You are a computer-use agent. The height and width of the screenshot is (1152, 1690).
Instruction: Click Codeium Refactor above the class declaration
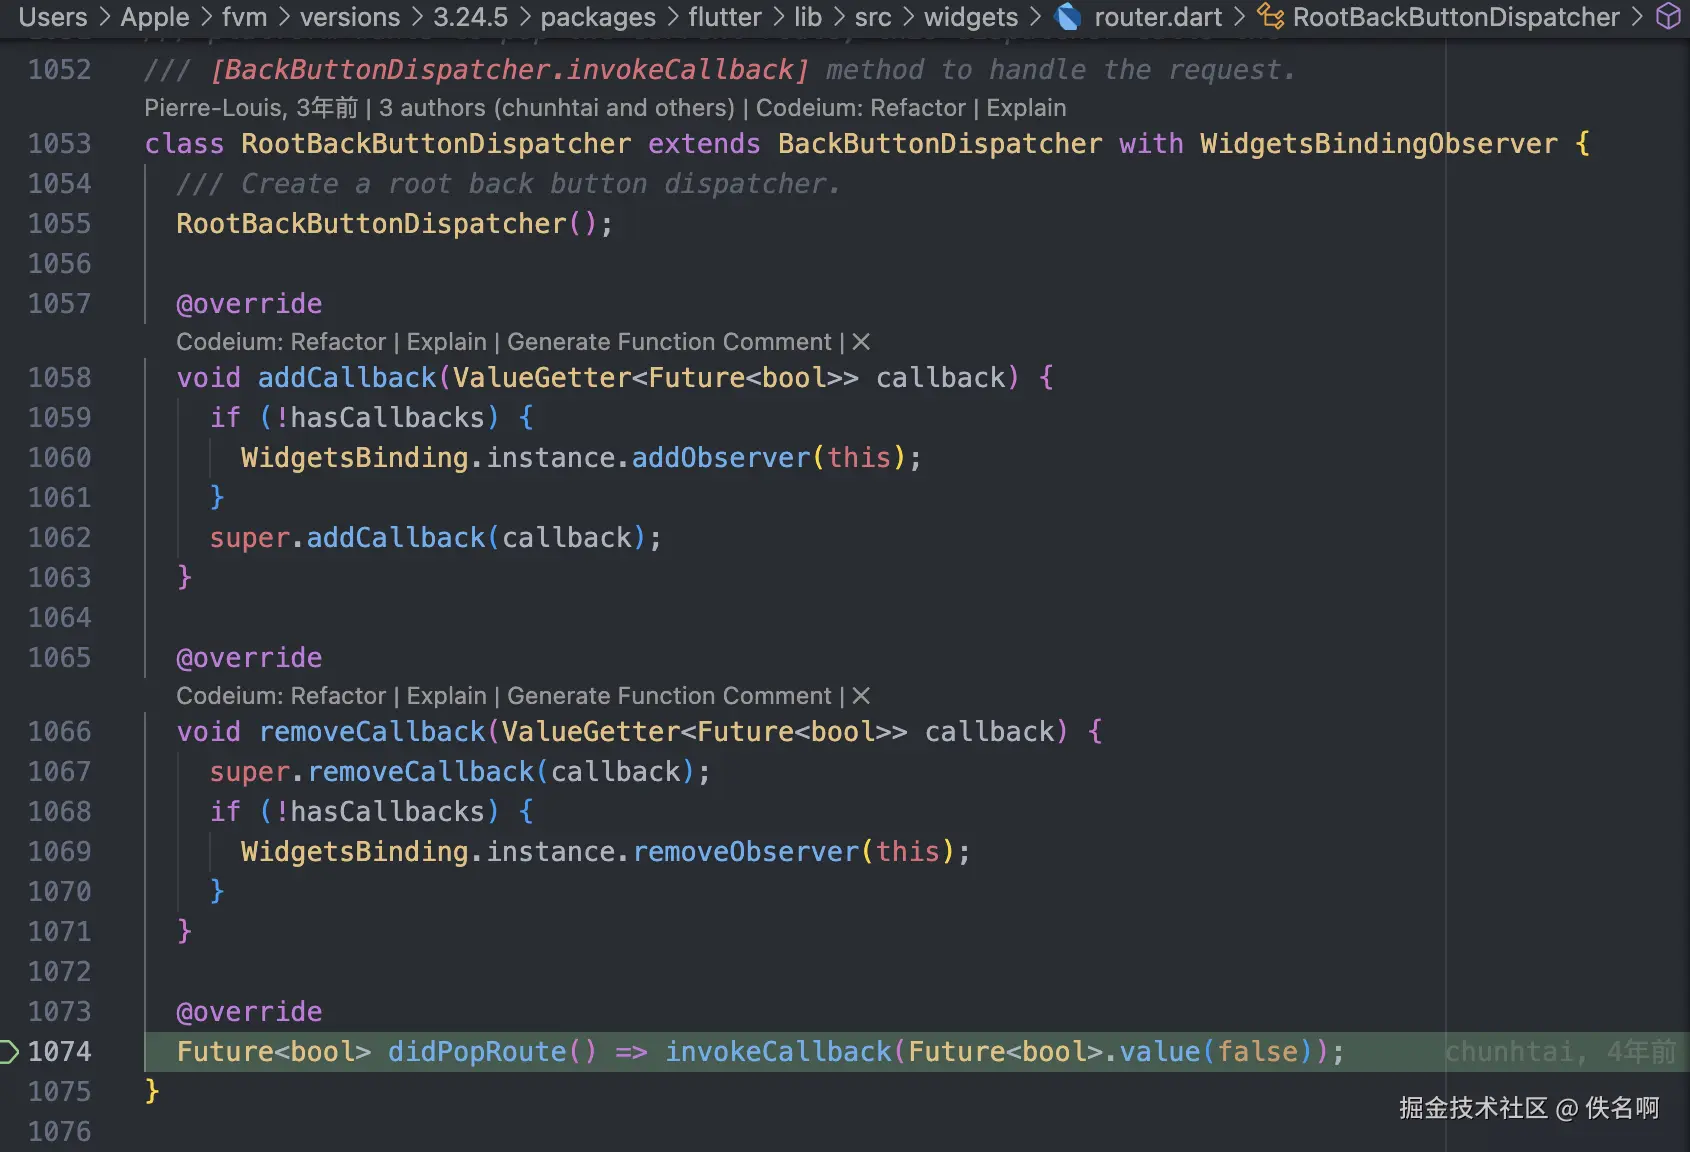(861, 108)
